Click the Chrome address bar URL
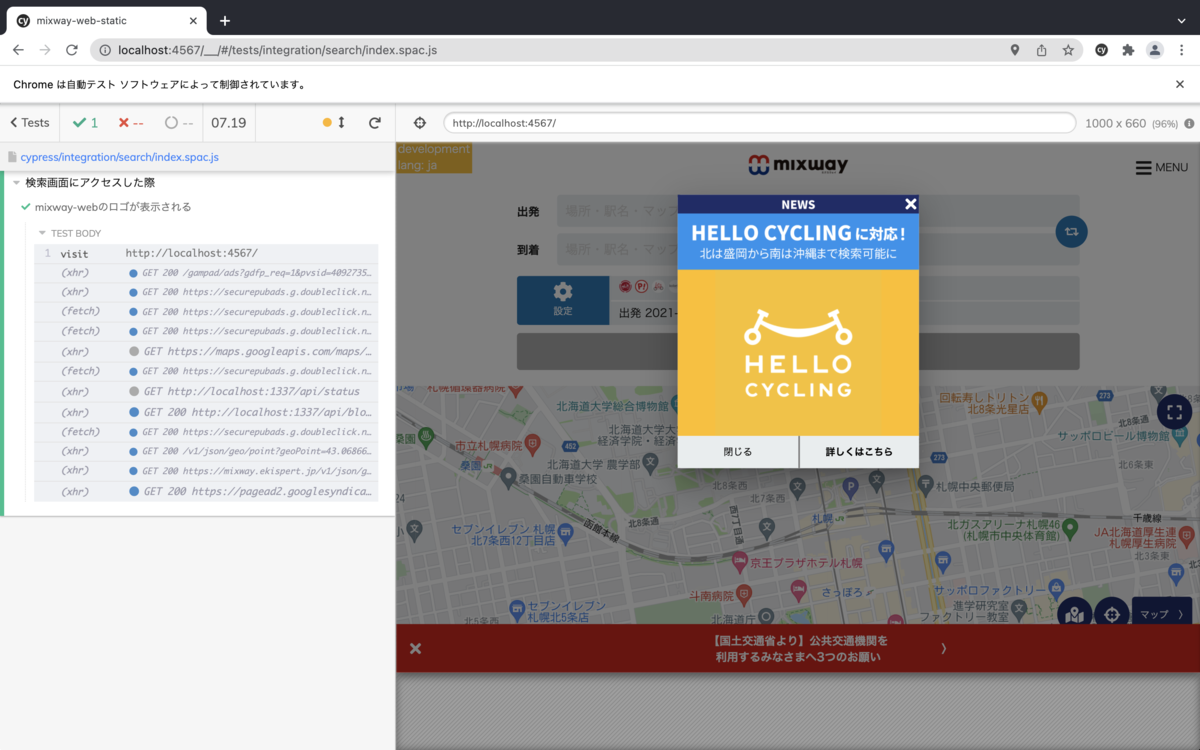 pos(277,50)
